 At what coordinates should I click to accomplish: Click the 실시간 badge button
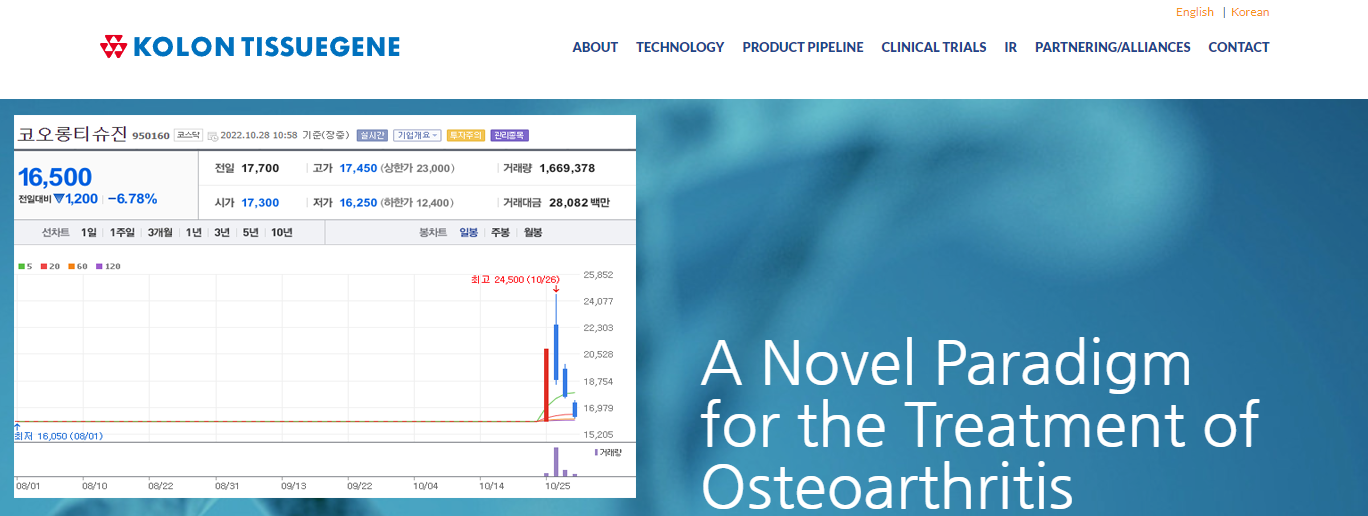pyautogui.click(x=372, y=135)
